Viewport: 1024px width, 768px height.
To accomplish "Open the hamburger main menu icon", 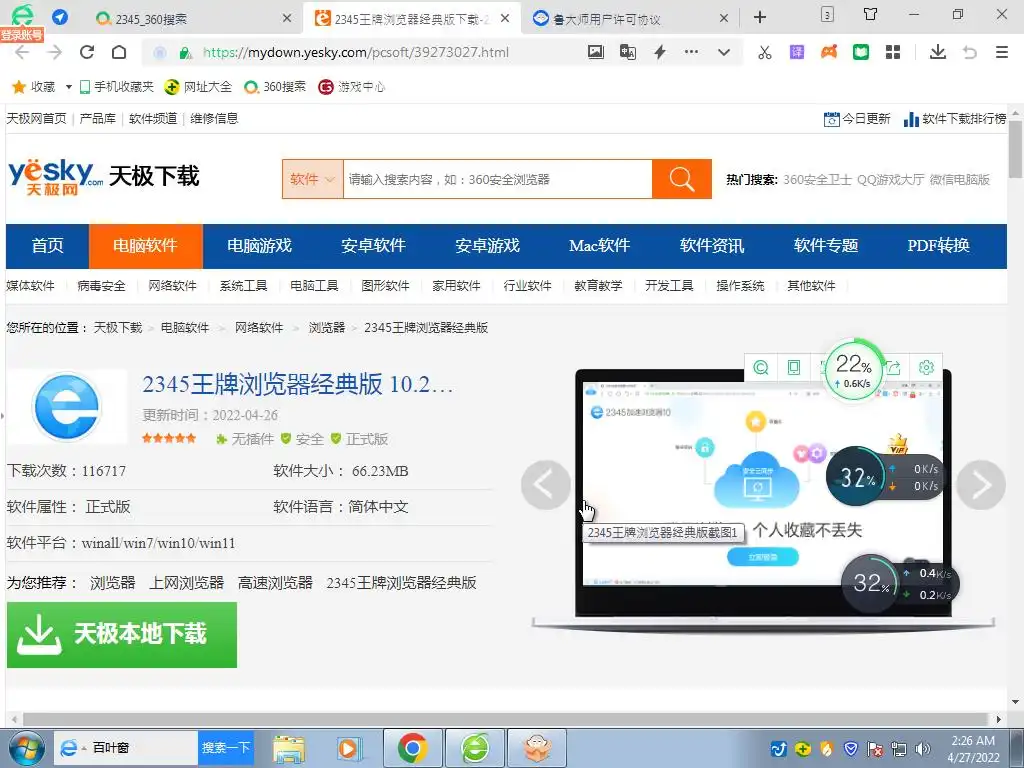I will (1002, 52).
